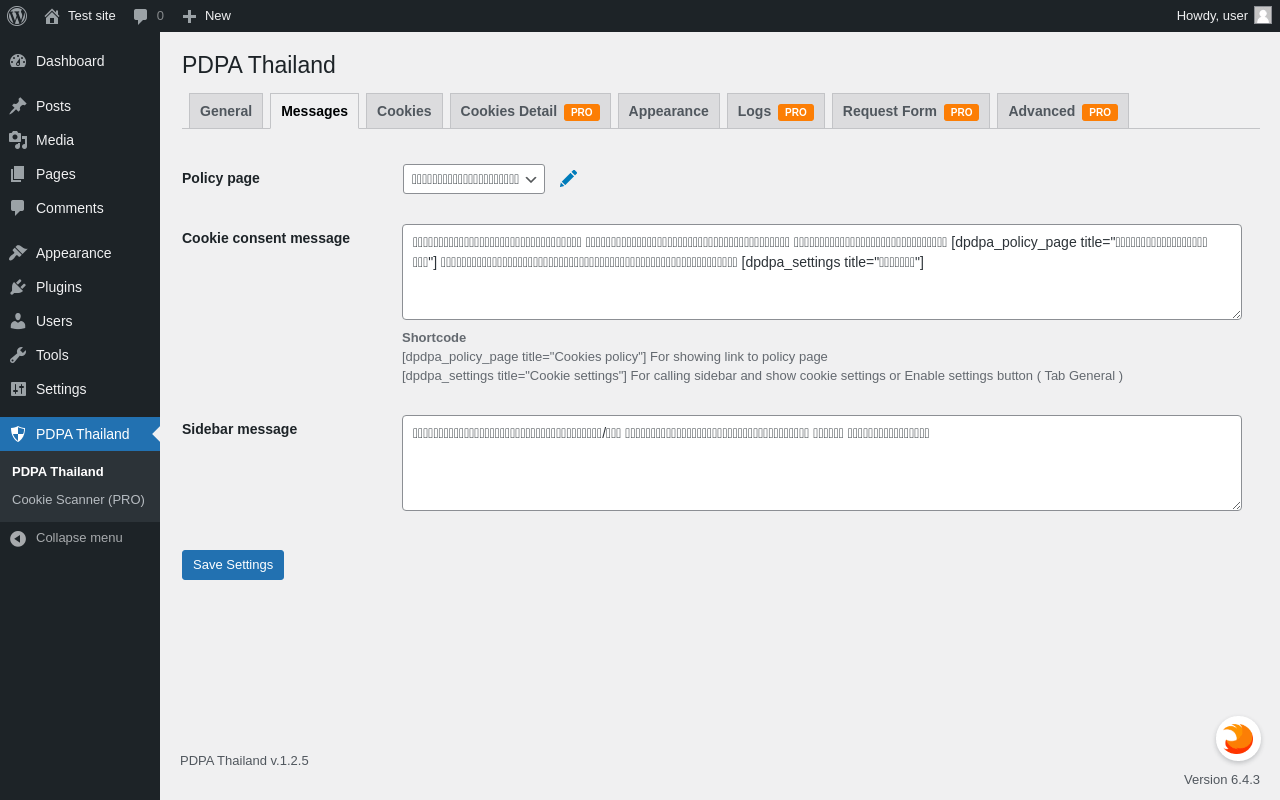The height and width of the screenshot is (800, 1280).
Task: Click inside the Cookie consent message textarea
Action: tap(822, 272)
